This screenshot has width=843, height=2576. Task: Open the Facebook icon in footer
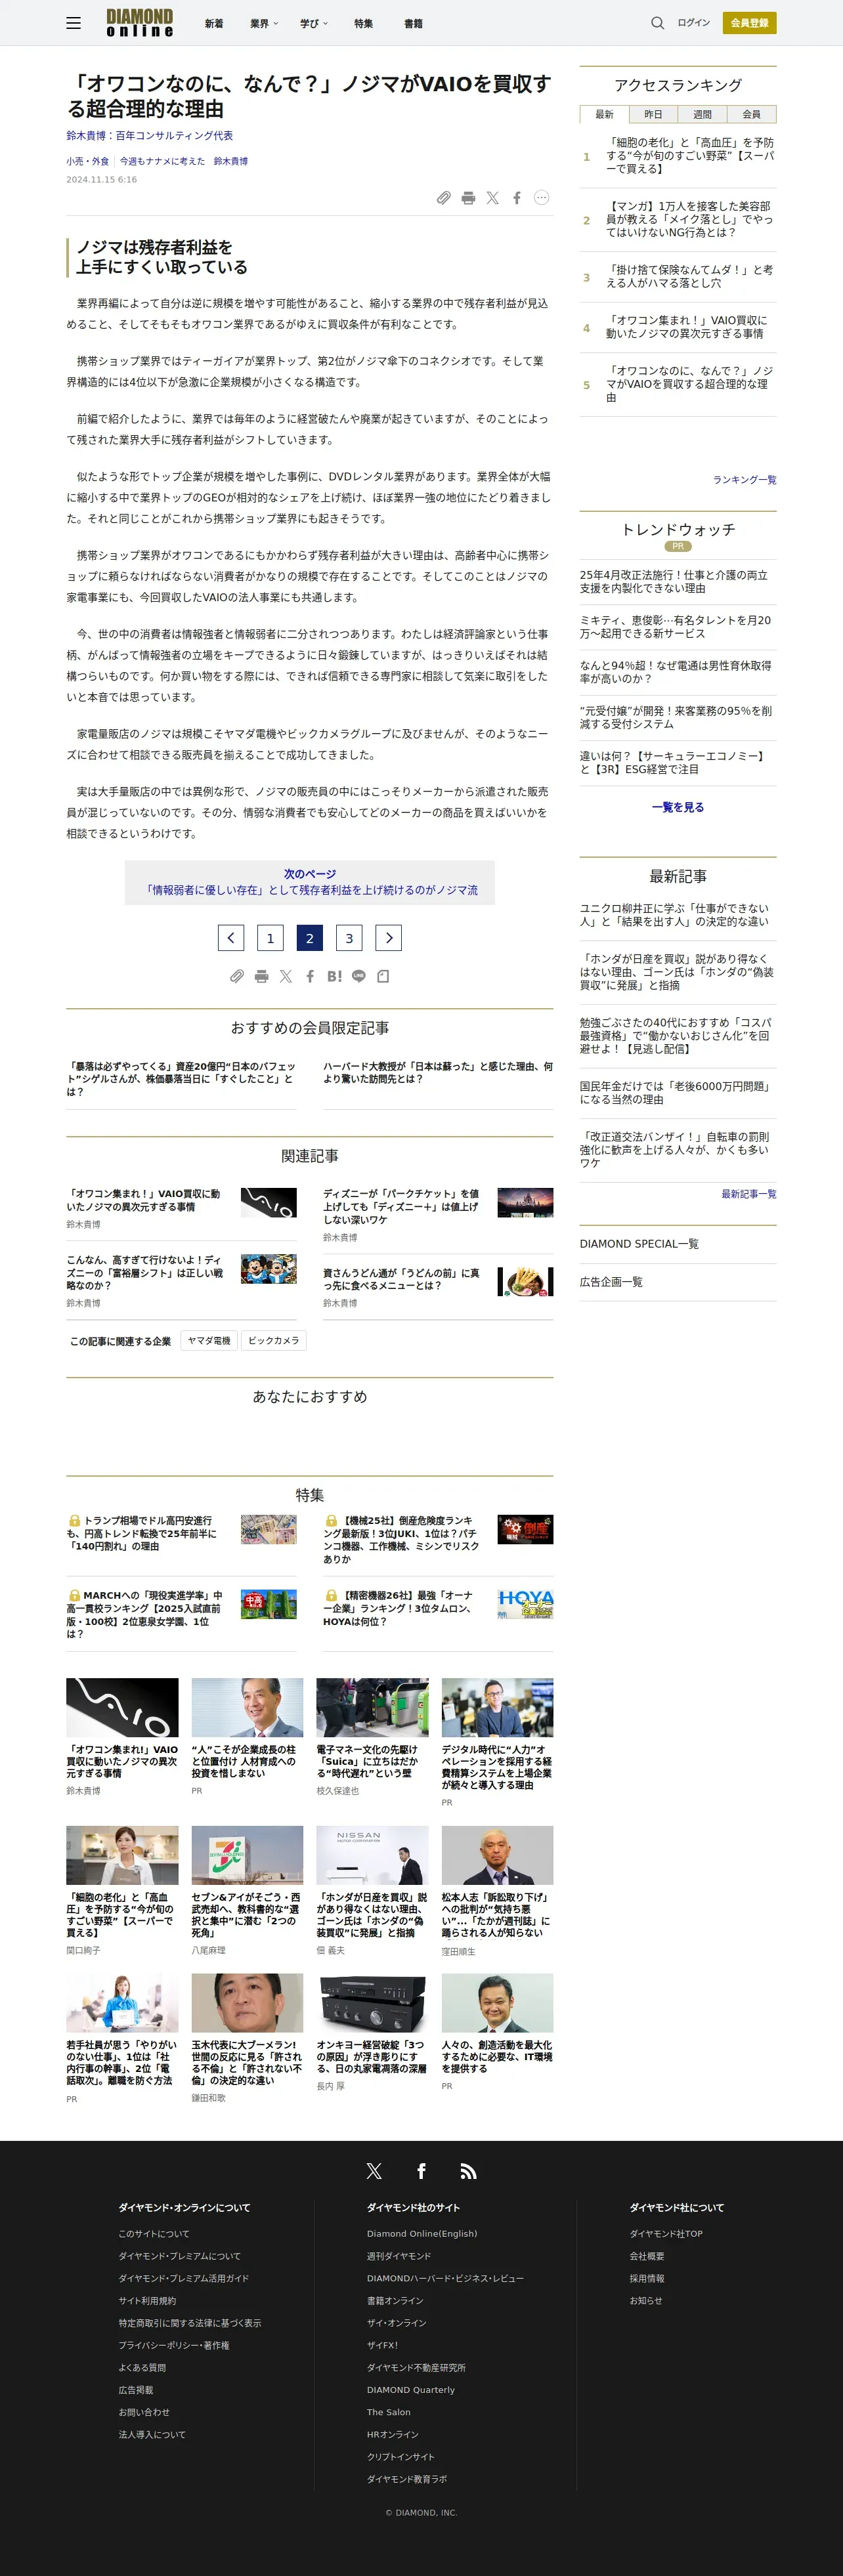tap(421, 2171)
